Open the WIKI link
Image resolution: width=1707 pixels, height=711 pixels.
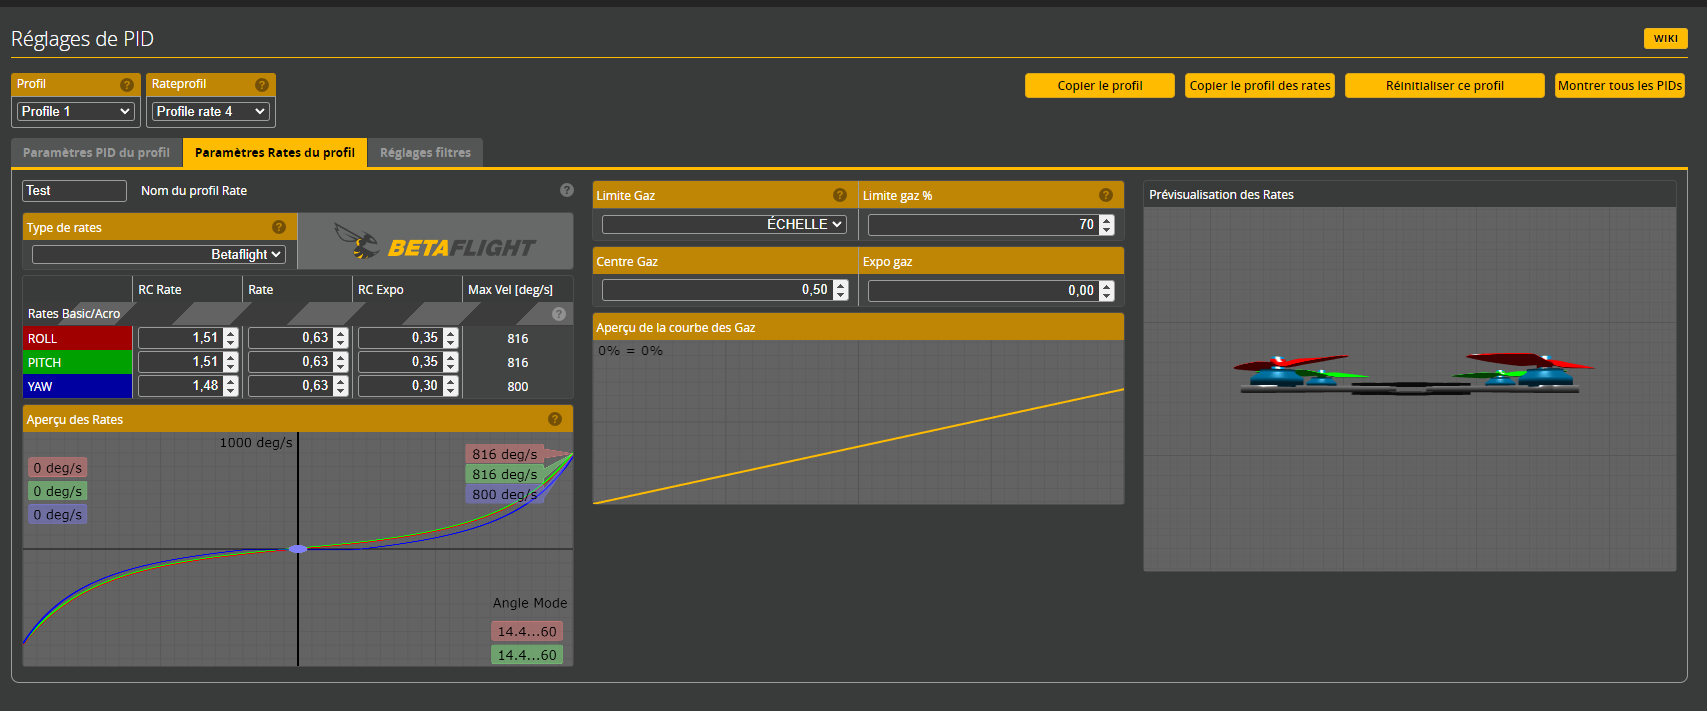click(1665, 39)
